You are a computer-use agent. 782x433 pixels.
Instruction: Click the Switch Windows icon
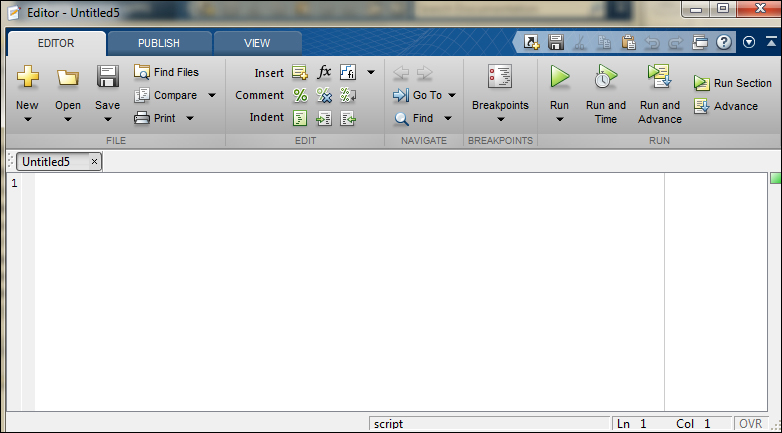pos(700,42)
